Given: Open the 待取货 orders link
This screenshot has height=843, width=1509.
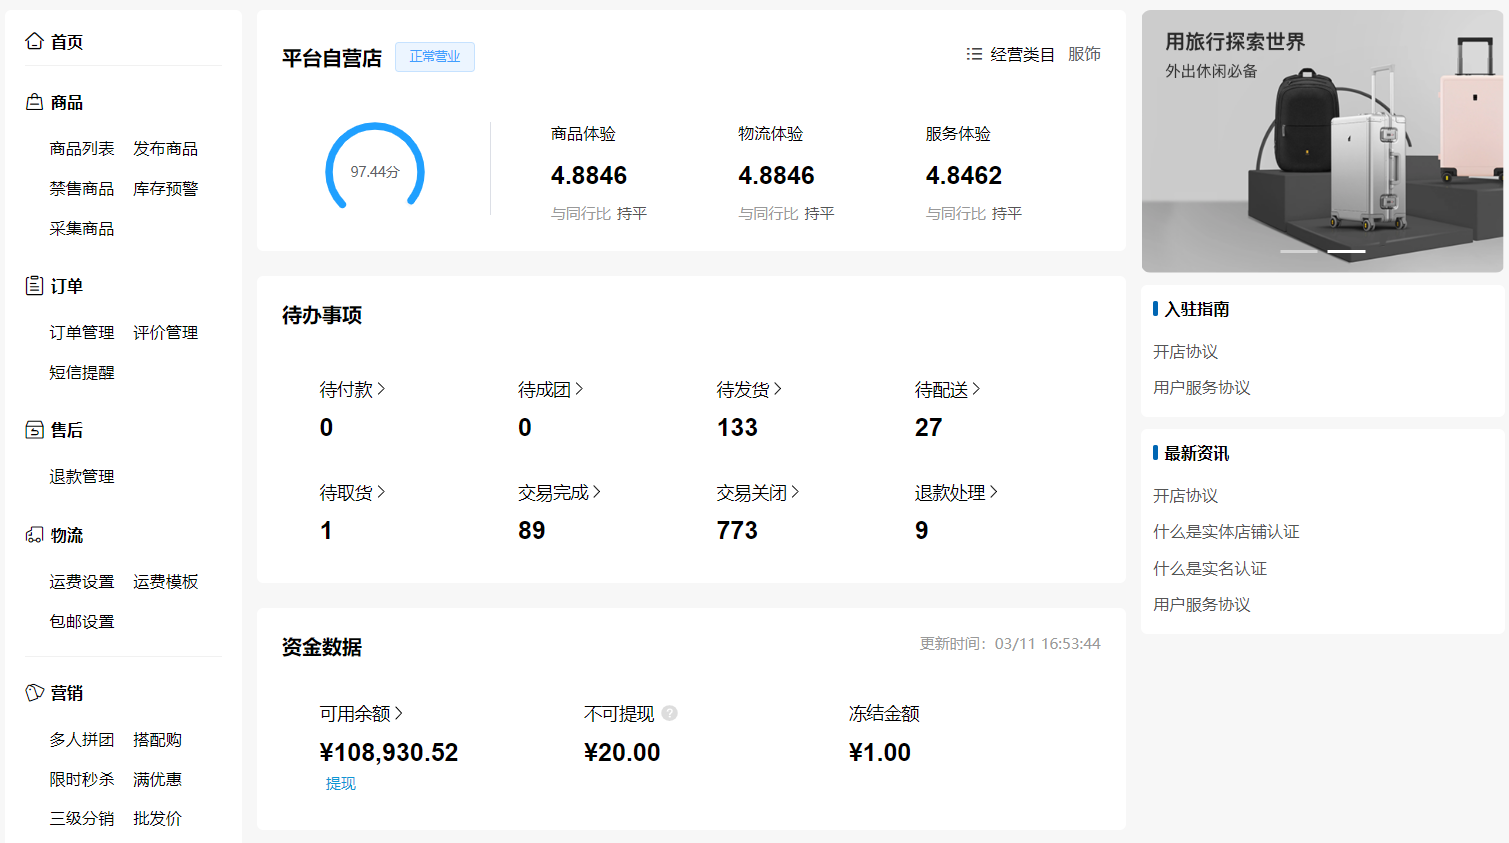Looking at the screenshot, I should (x=352, y=493).
